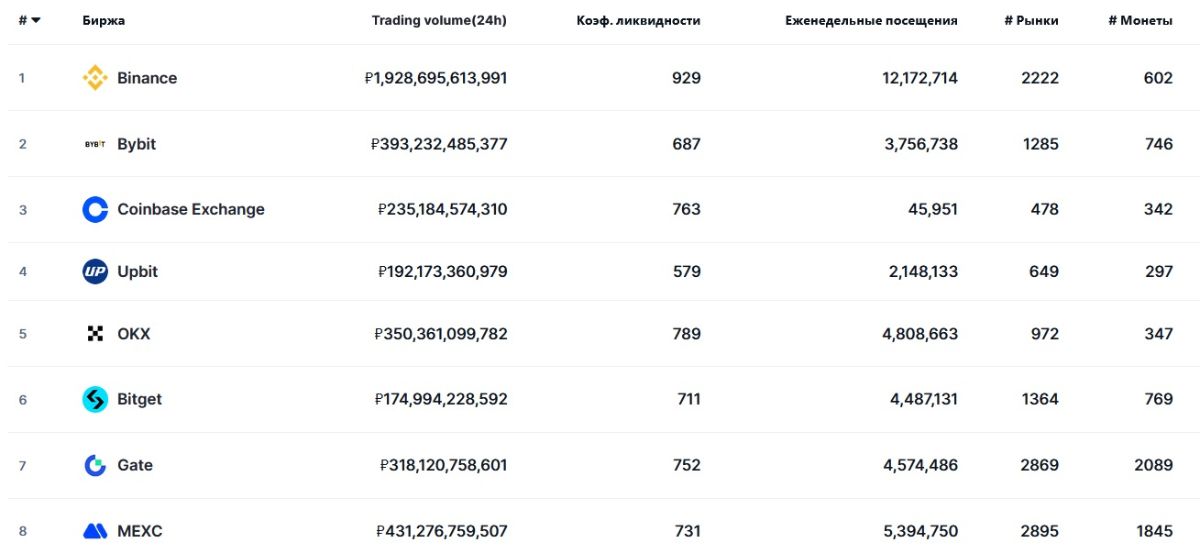Toggle rank sort arrow next to #
1200x554 pixels.
click(x=36, y=21)
